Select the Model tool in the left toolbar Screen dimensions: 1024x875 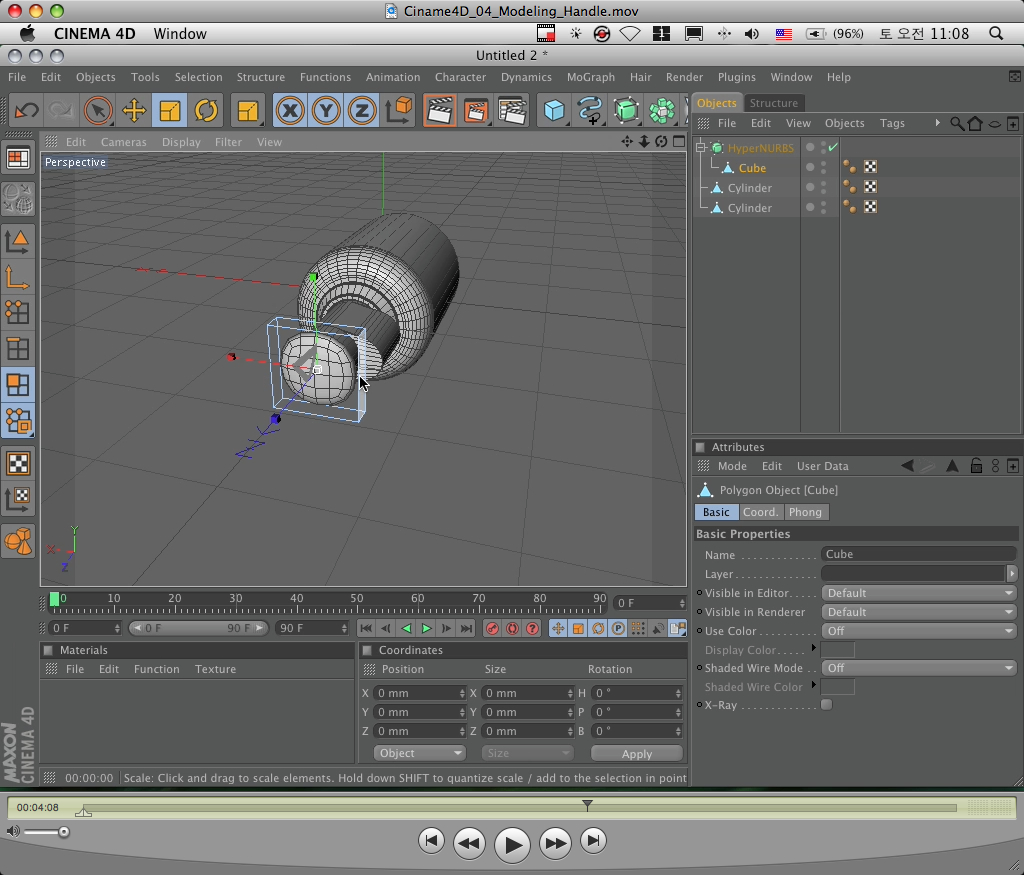[18, 242]
